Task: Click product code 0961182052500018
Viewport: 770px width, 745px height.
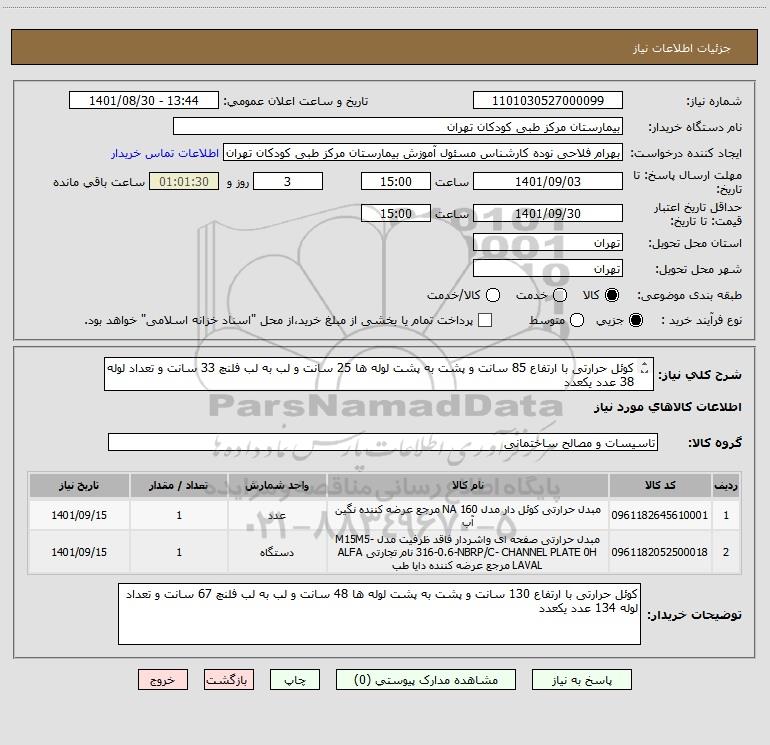Action: pos(660,552)
